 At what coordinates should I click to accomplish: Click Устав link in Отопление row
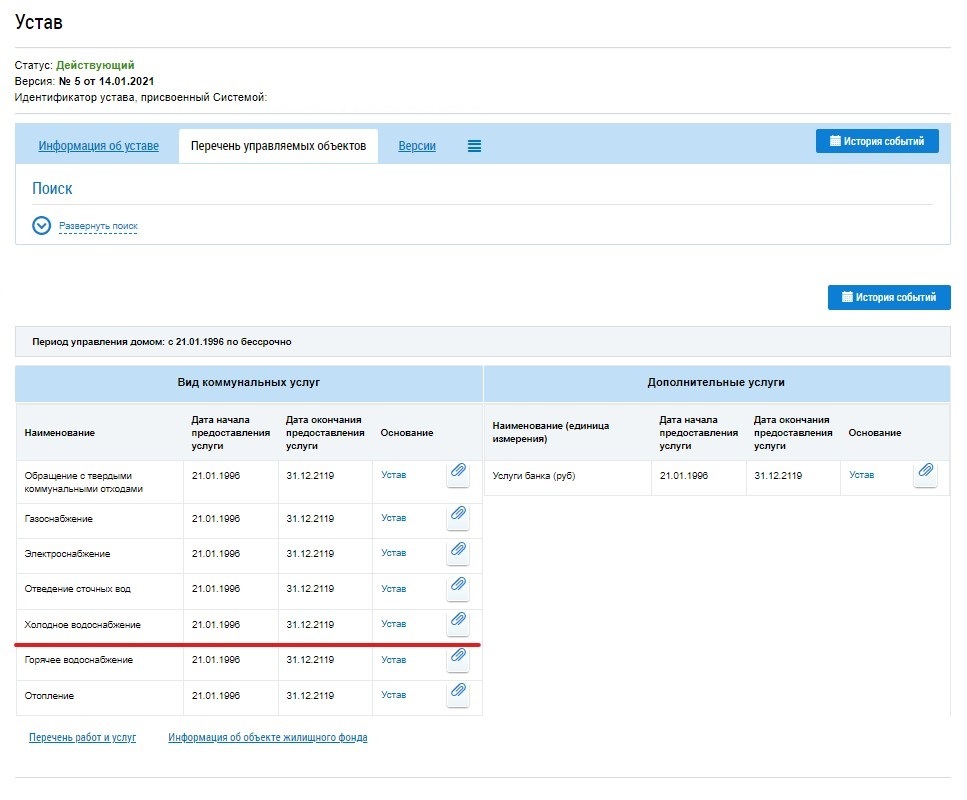tap(393, 695)
